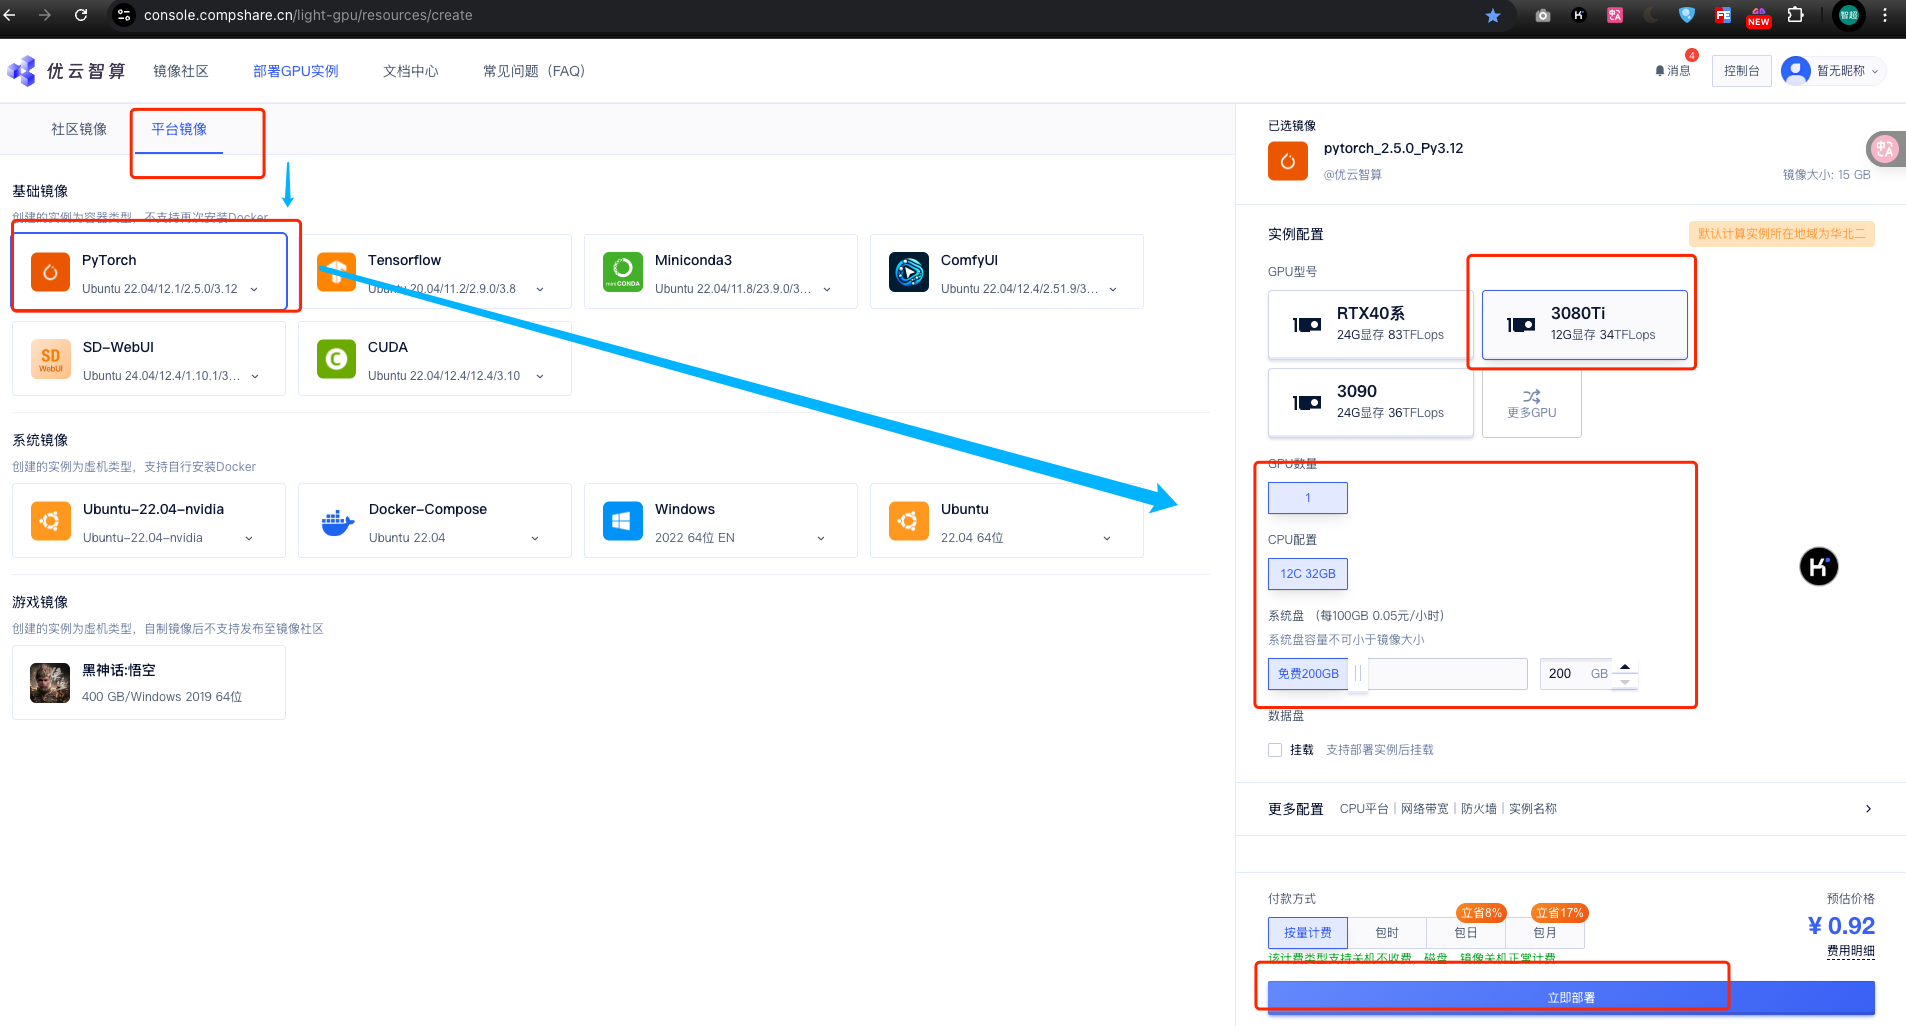This screenshot has height=1026, width=1906.
Task: Switch to the 平台镜像 tab
Action: click(179, 129)
